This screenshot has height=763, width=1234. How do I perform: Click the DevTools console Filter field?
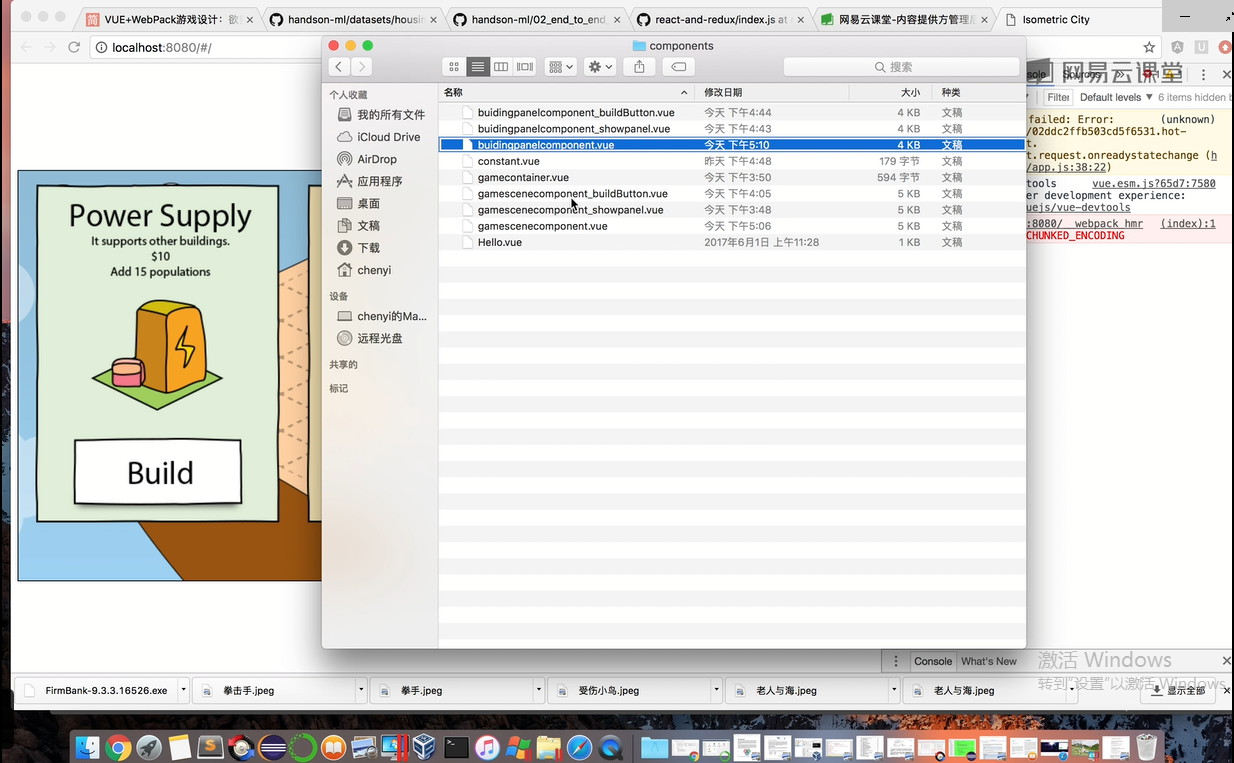[1058, 97]
